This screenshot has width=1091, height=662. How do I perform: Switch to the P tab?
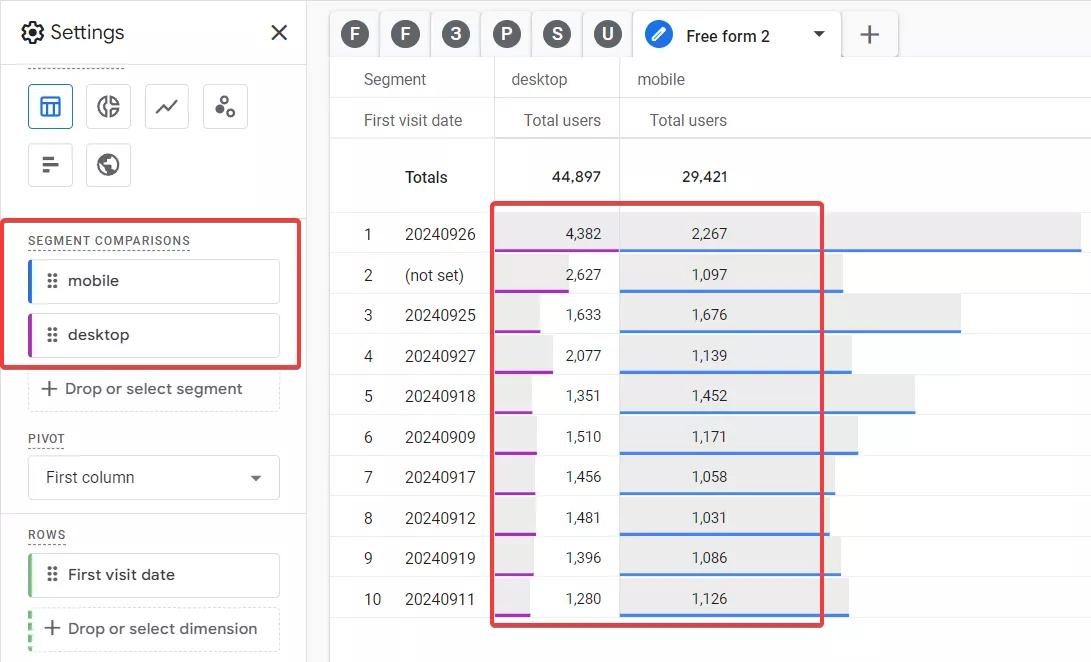pos(507,33)
